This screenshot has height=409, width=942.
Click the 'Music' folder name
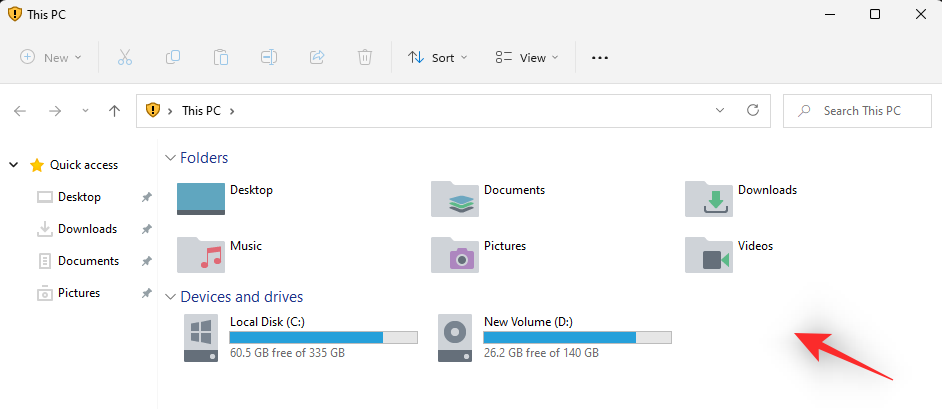coord(246,246)
